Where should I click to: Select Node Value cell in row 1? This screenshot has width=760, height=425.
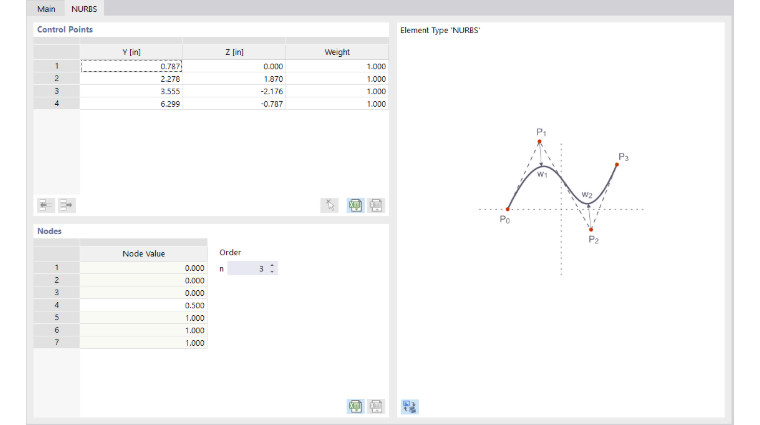point(143,268)
